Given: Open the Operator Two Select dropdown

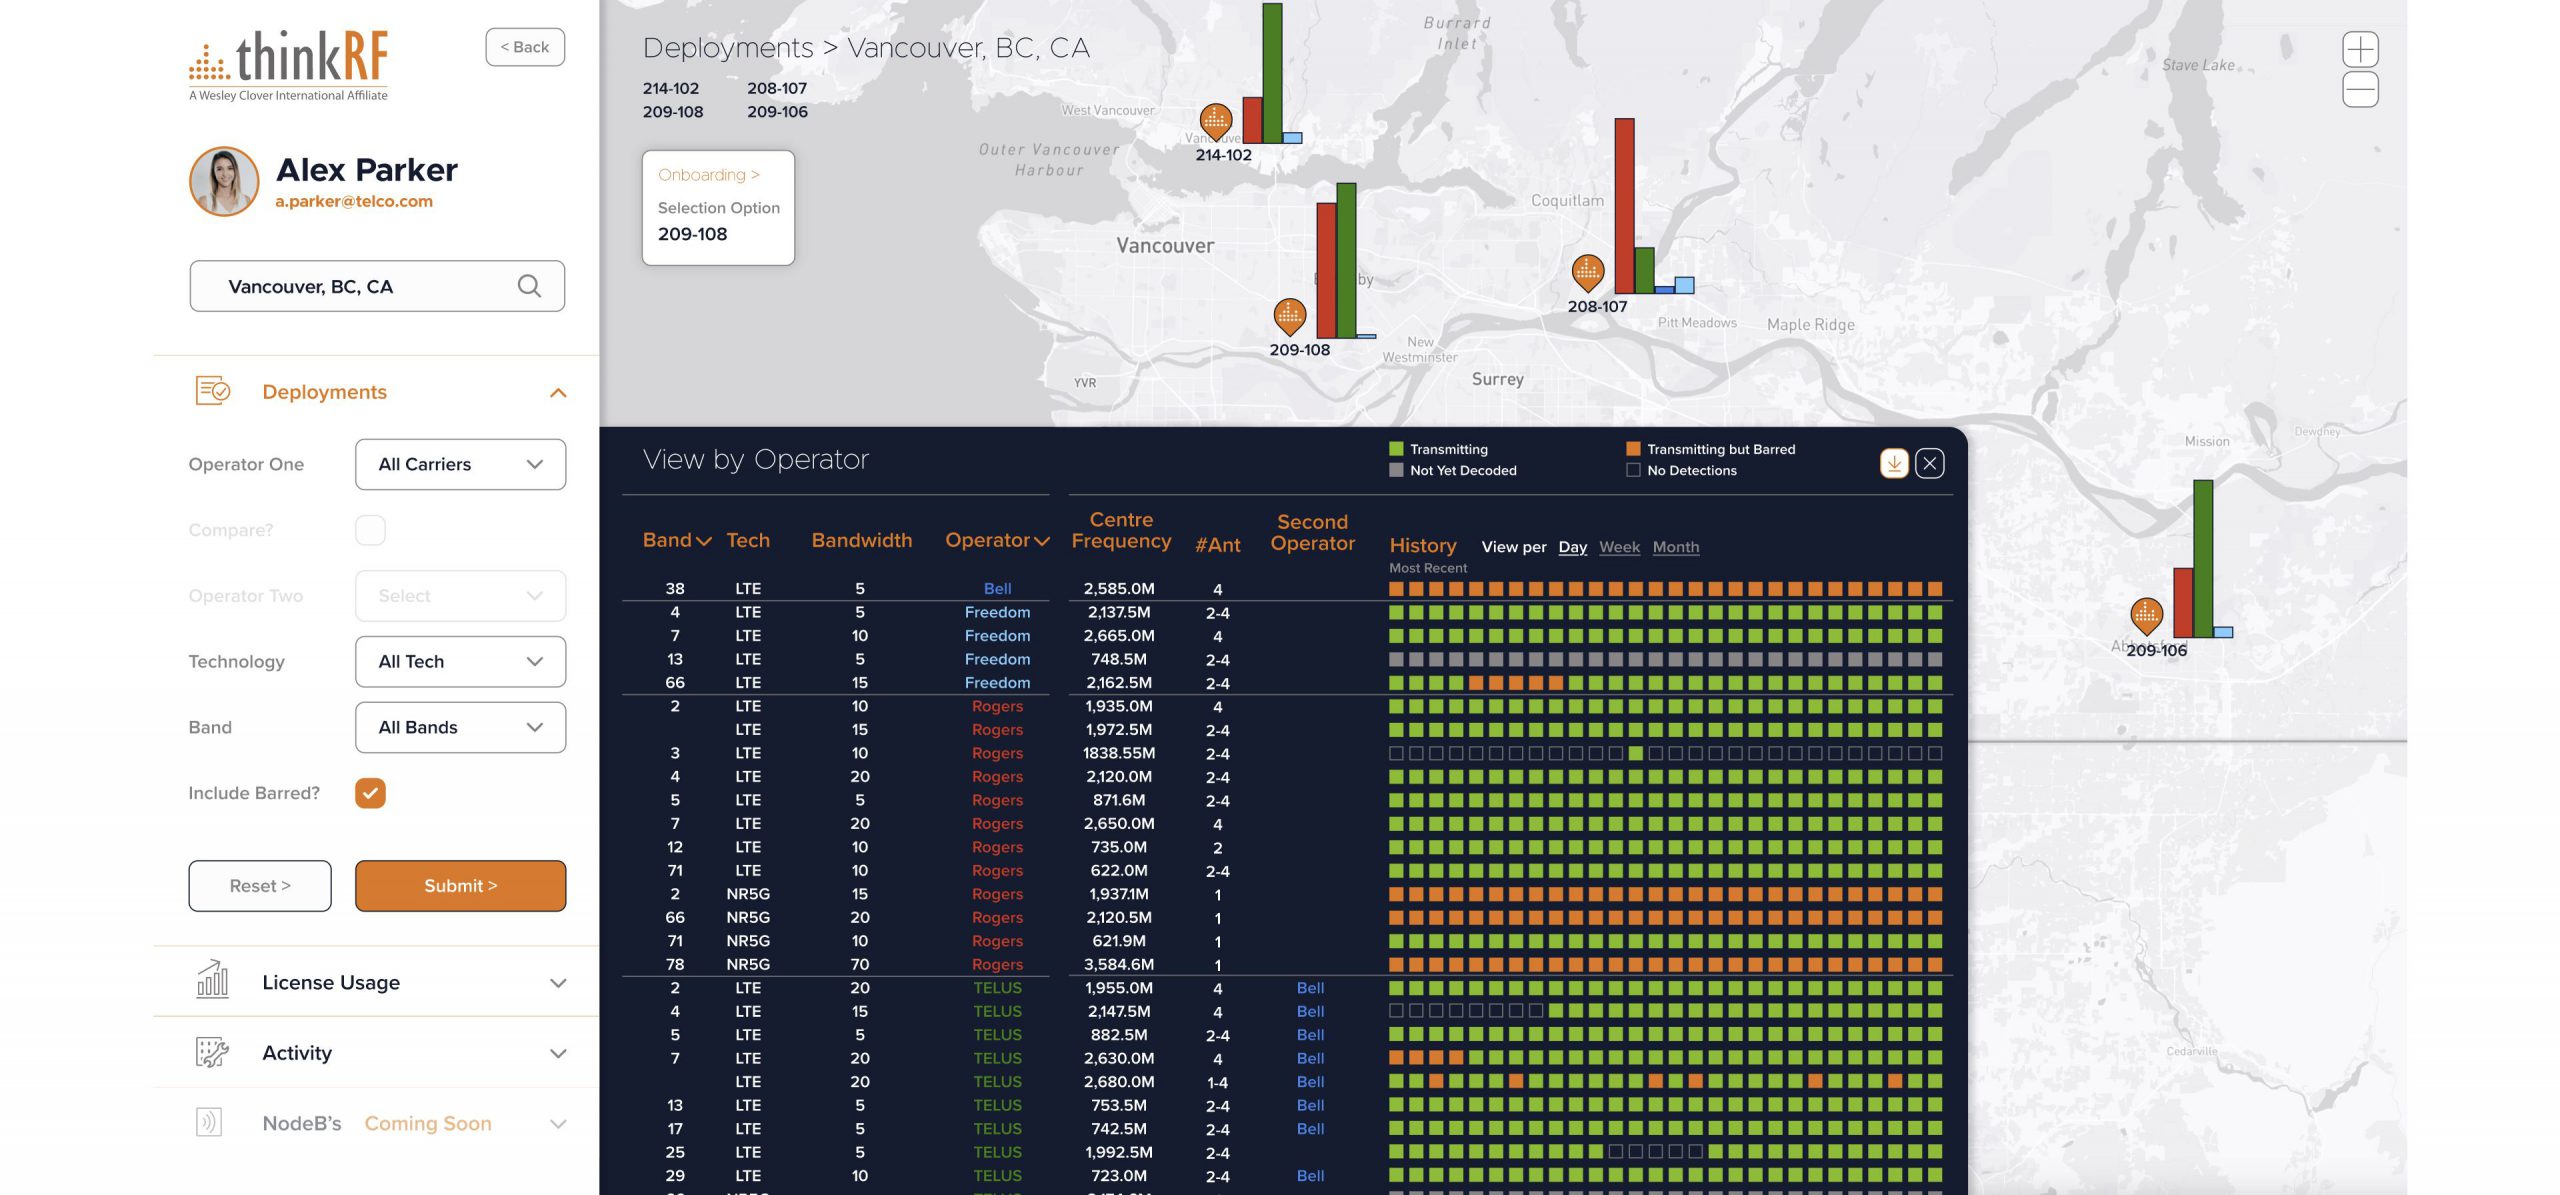Looking at the screenshot, I should tap(460, 596).
